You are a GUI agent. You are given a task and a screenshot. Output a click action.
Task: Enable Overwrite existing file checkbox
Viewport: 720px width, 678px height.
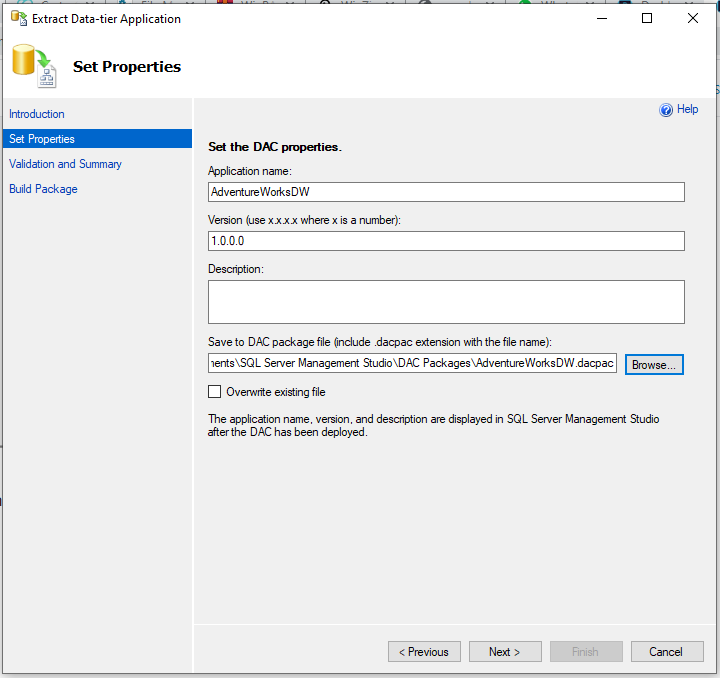pyautogui.click(x=214, y=392)
